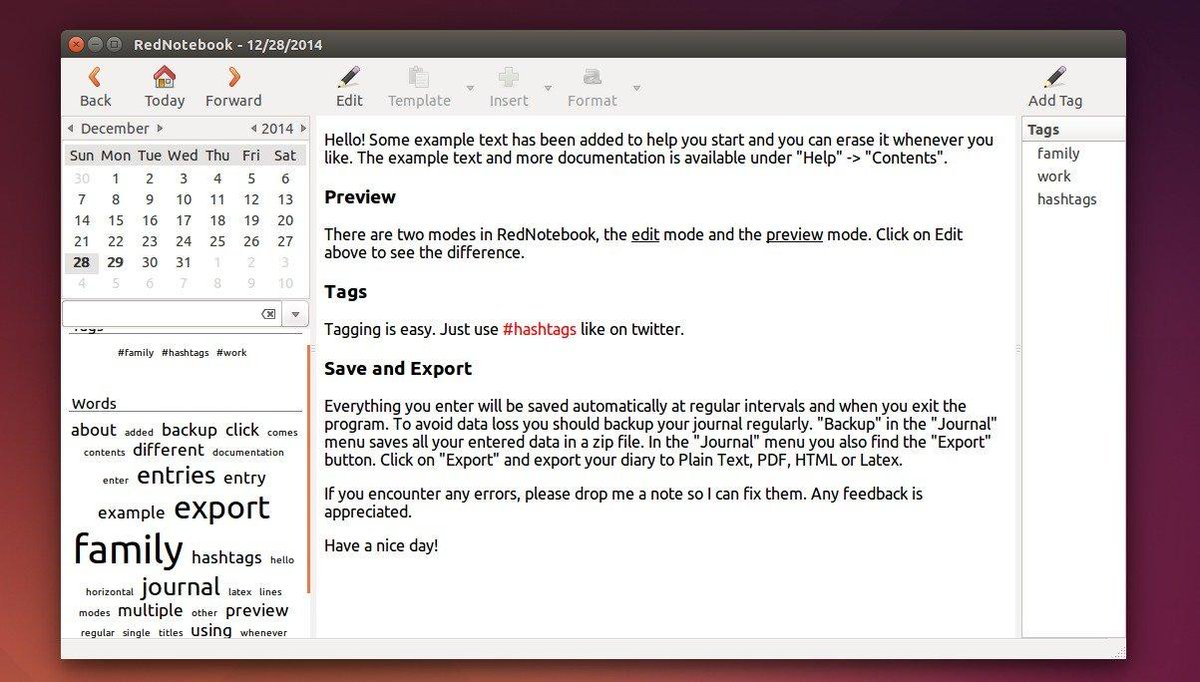
Task: Click the word 'entries' in word cloud
Action: coord(176,475)
